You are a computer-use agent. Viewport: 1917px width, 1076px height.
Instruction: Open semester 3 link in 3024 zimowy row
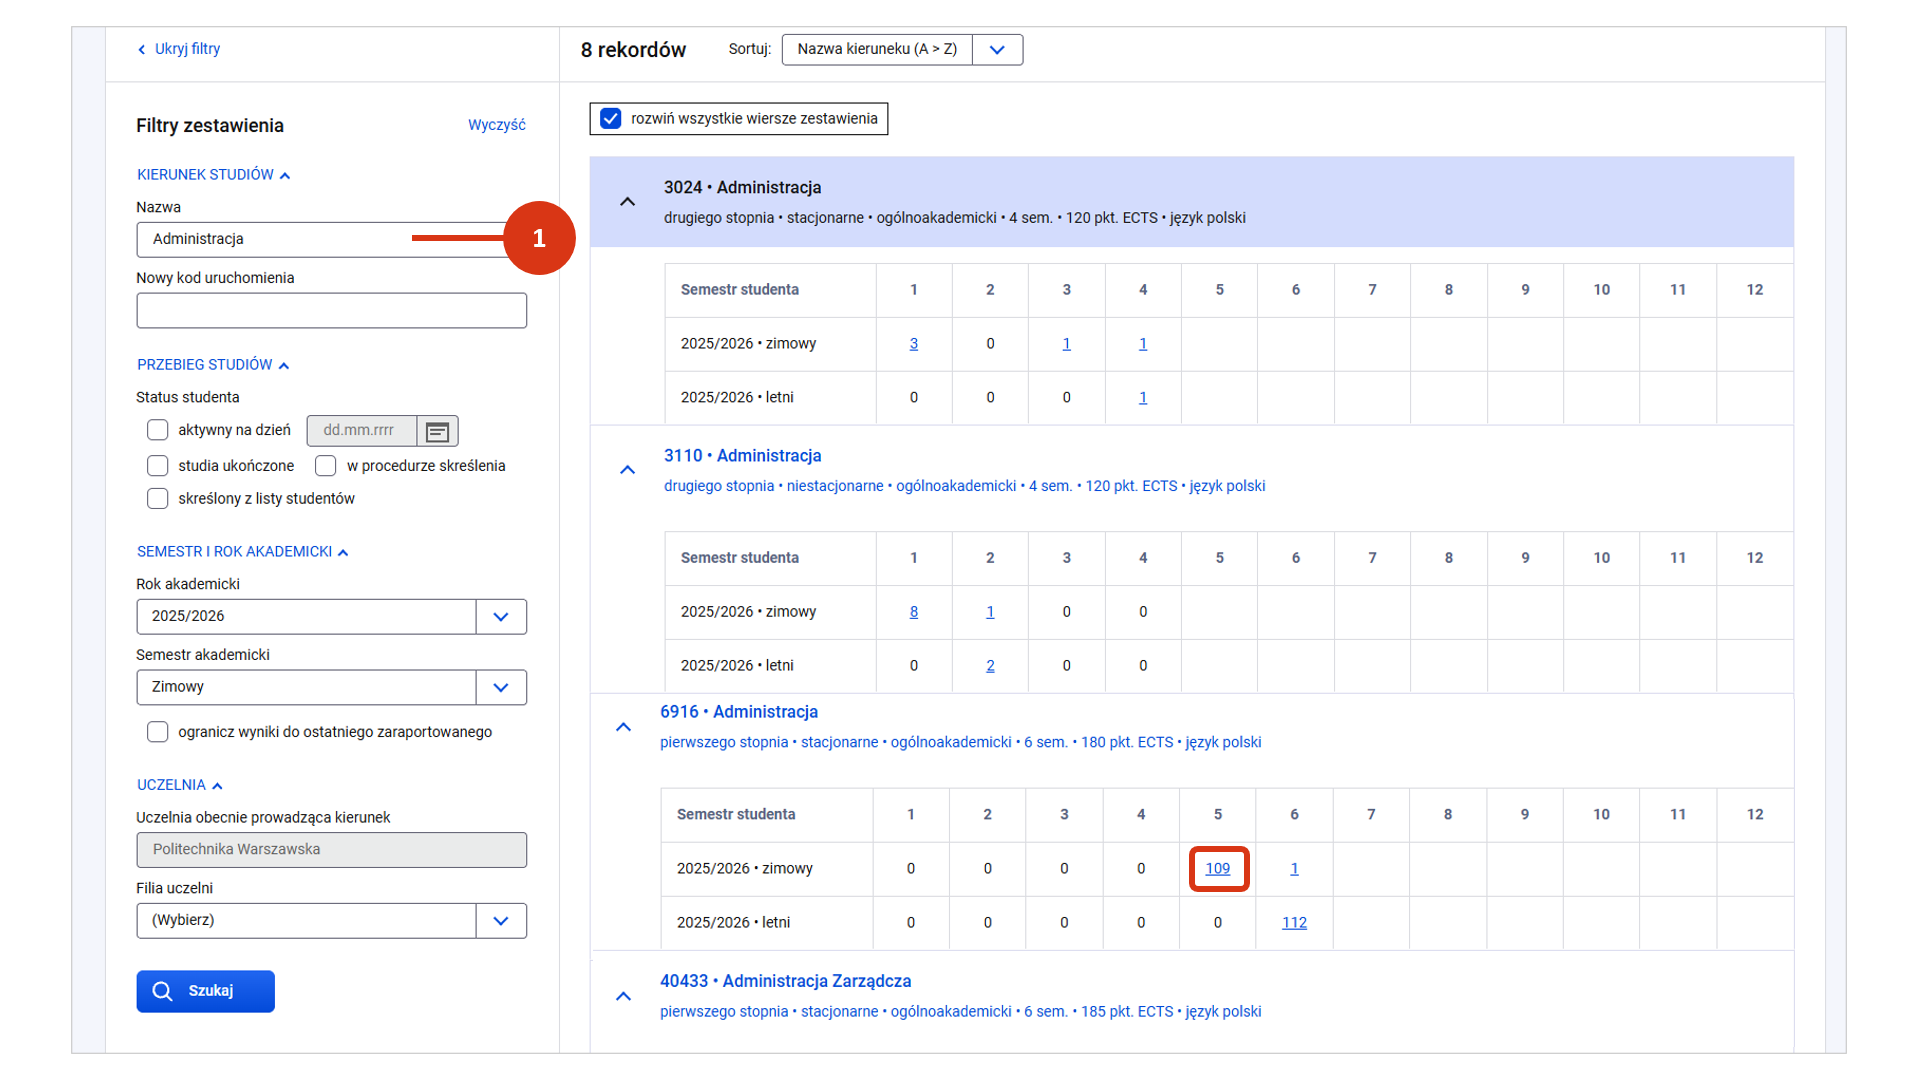point(1066,344)
